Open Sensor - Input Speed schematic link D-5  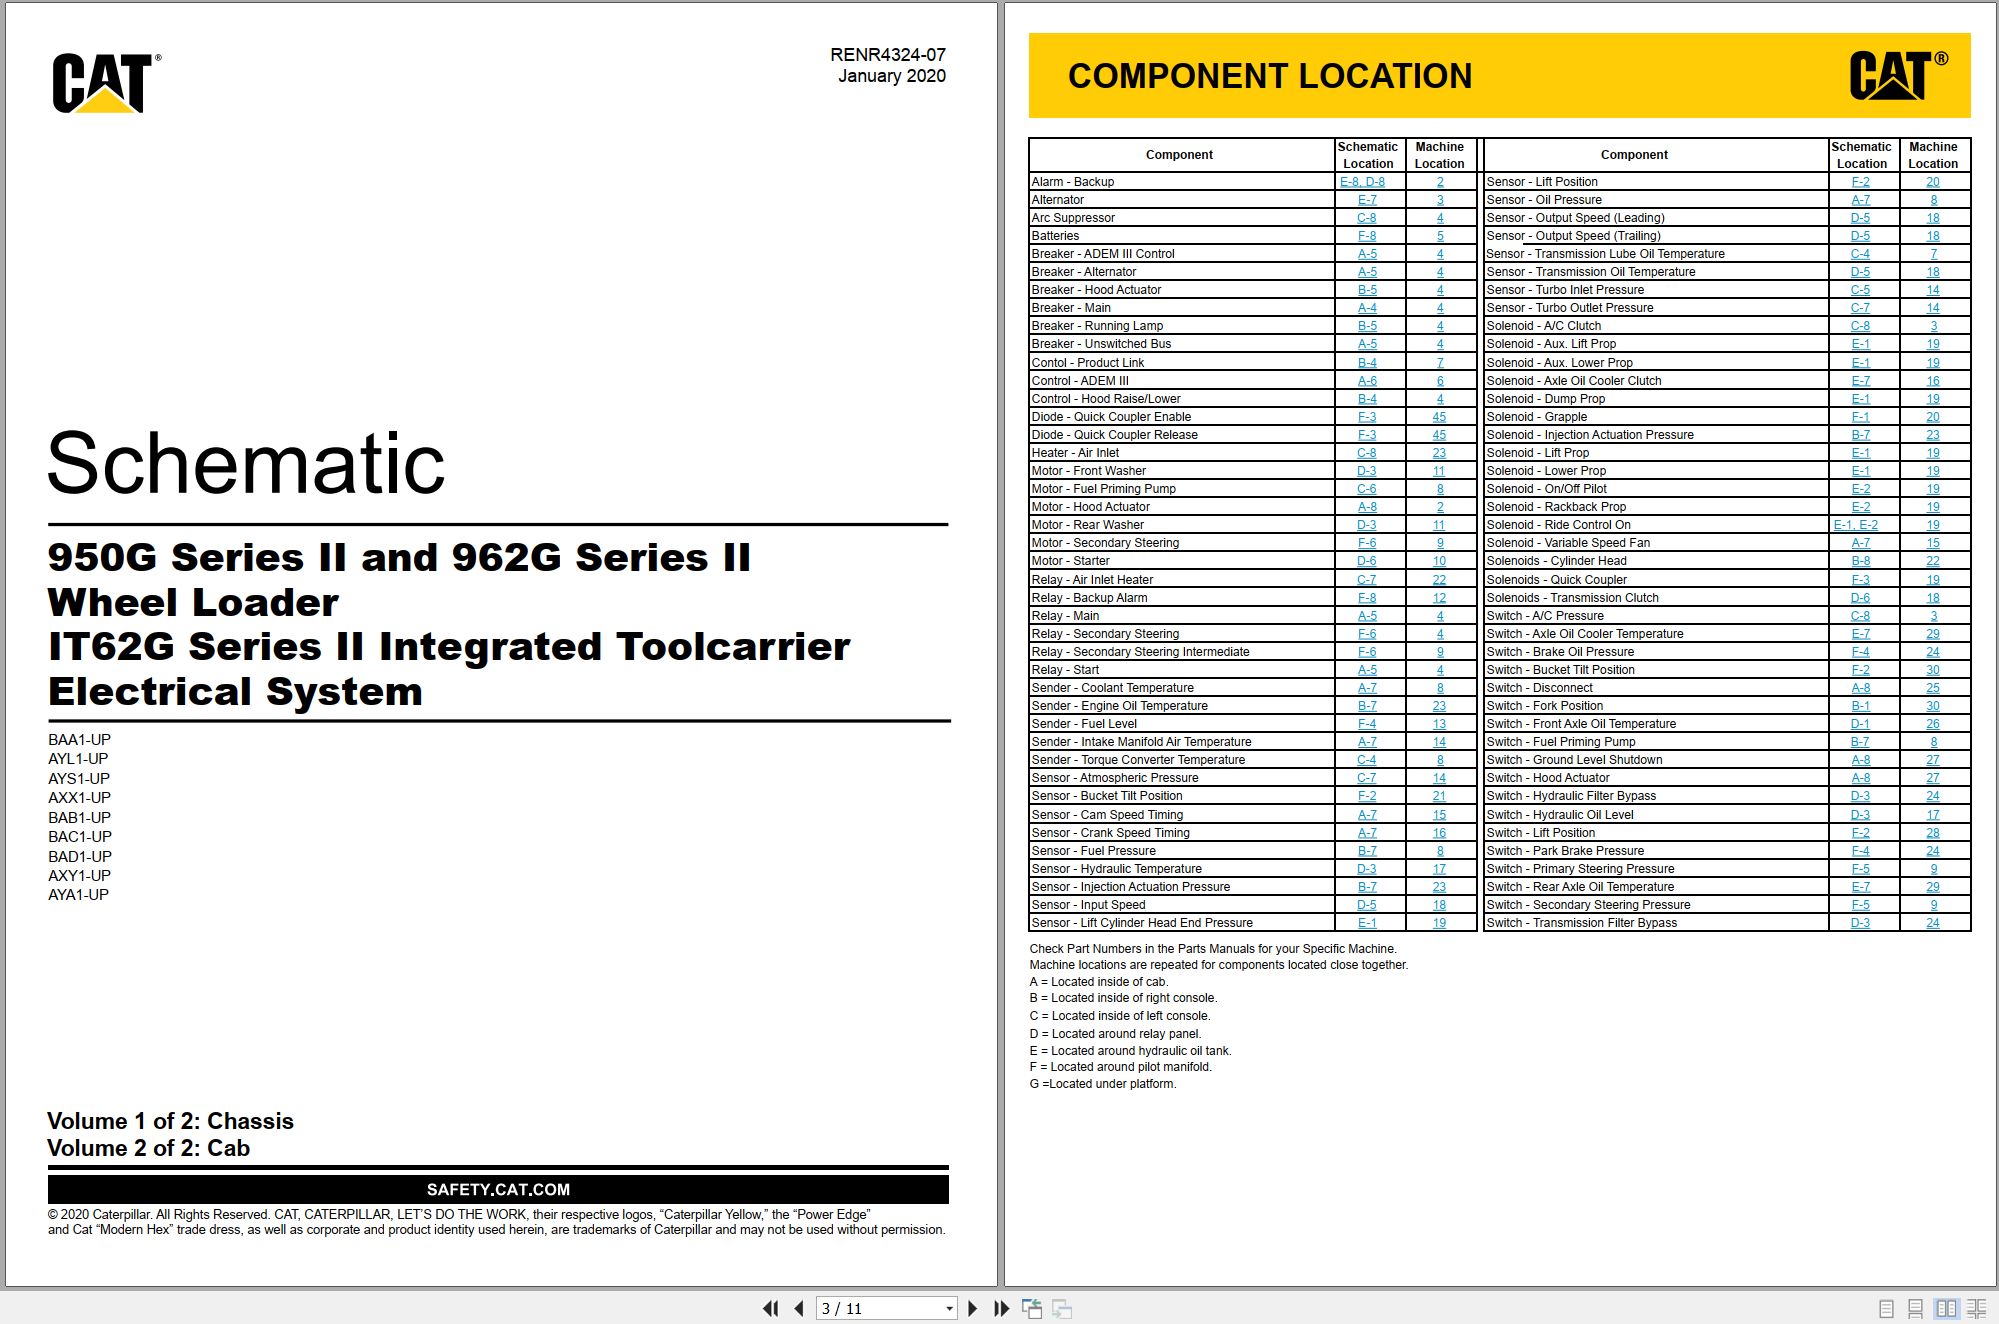pos(1367,905)
